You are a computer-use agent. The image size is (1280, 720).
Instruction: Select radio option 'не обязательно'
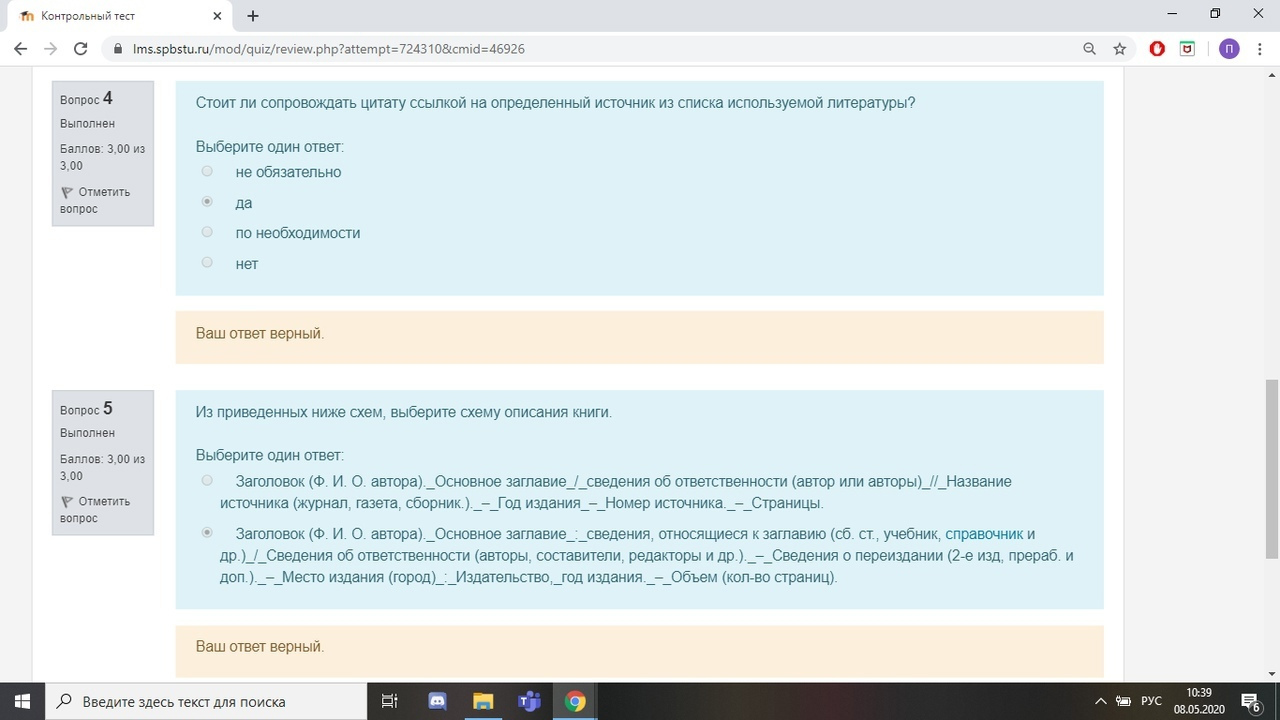tap(207, 171)
